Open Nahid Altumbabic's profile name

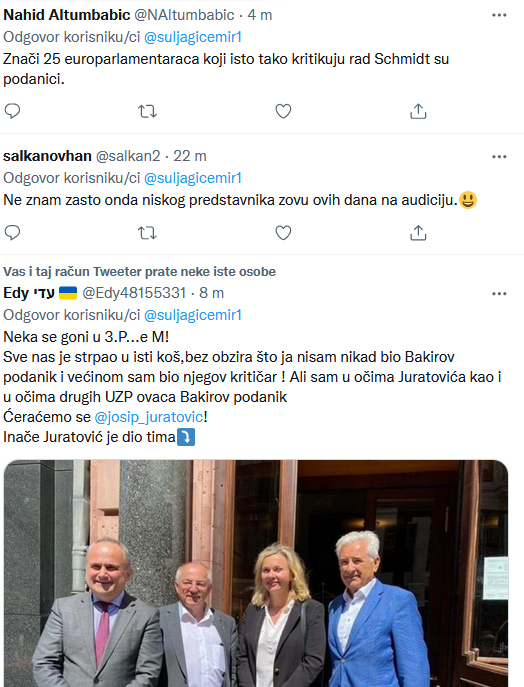point(67,15)
